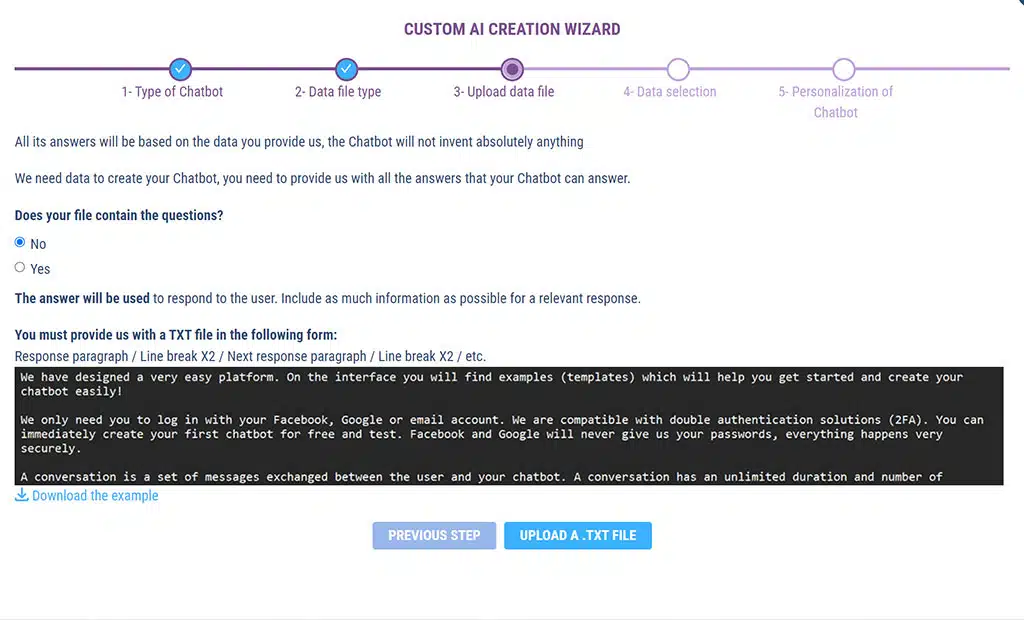The image size is (1024, 620).
Task: Go to "1- Type of Chatbot" step label
Action: pyautogui.click(x=172, y=92)
